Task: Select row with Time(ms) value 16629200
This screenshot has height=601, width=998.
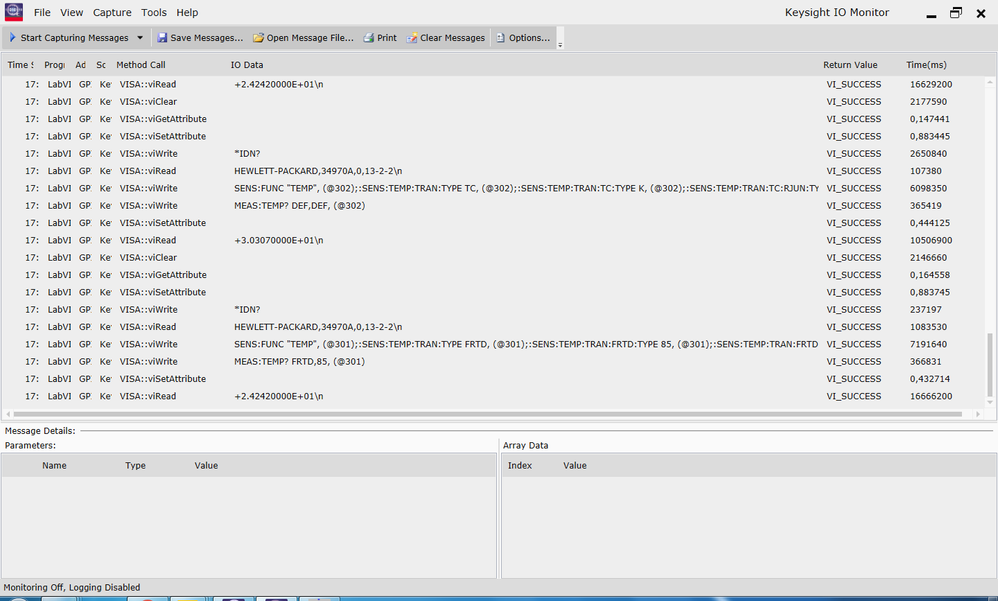Action: coord(494,85)
